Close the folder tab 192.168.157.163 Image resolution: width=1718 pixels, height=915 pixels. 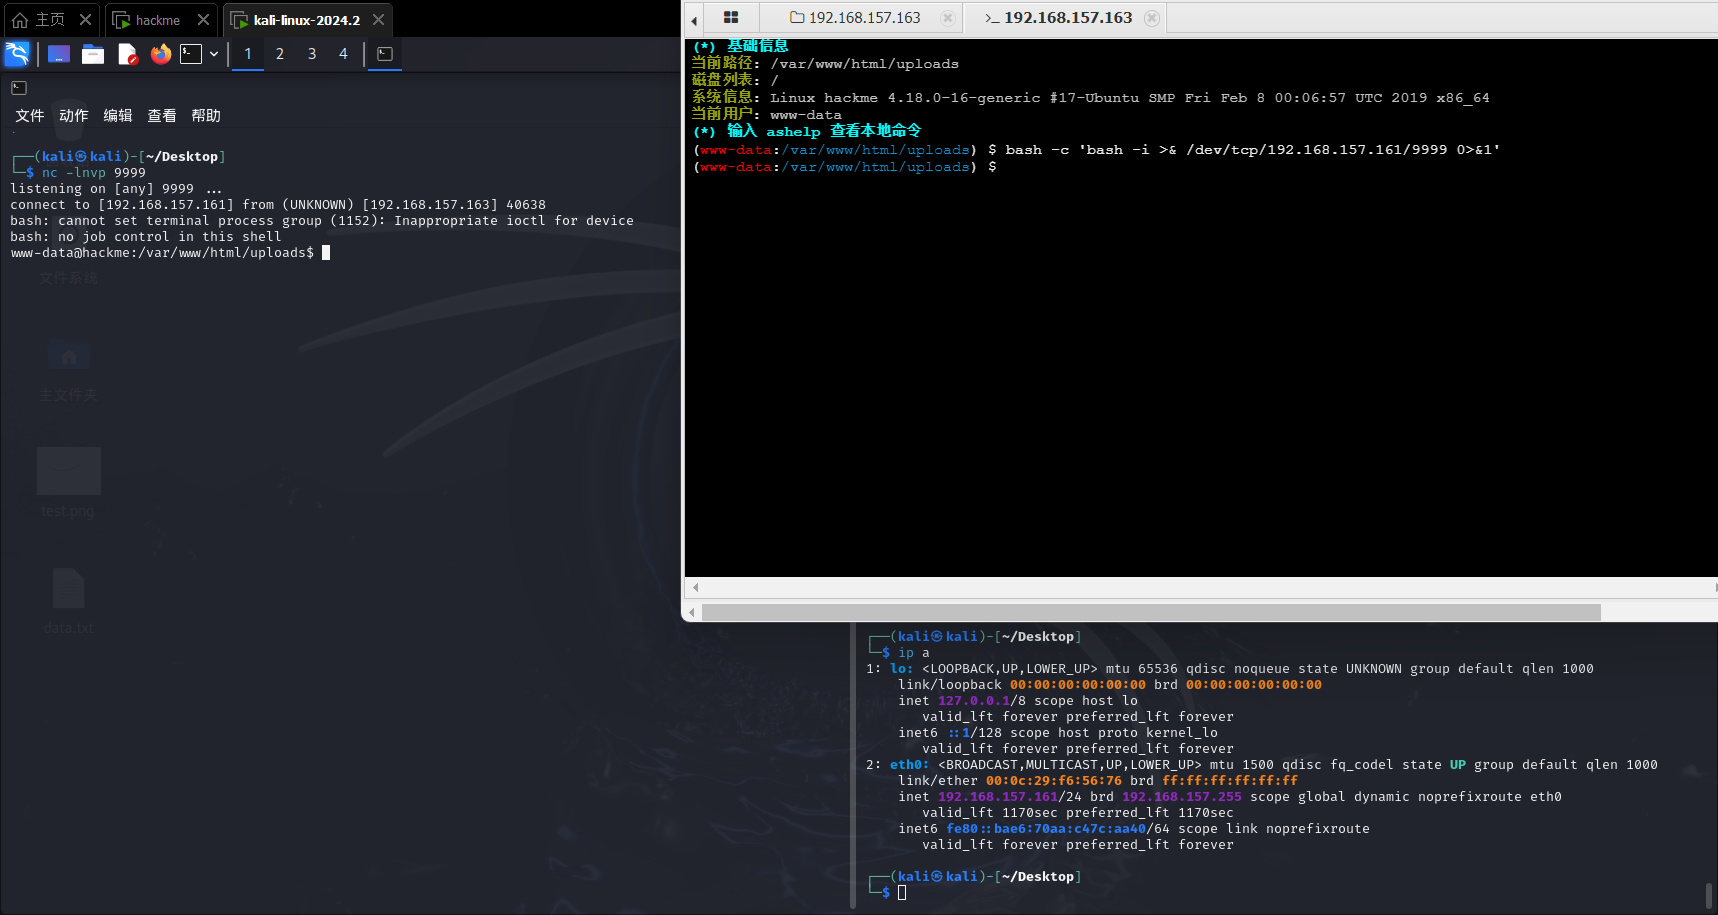click(x=948, y=18)
